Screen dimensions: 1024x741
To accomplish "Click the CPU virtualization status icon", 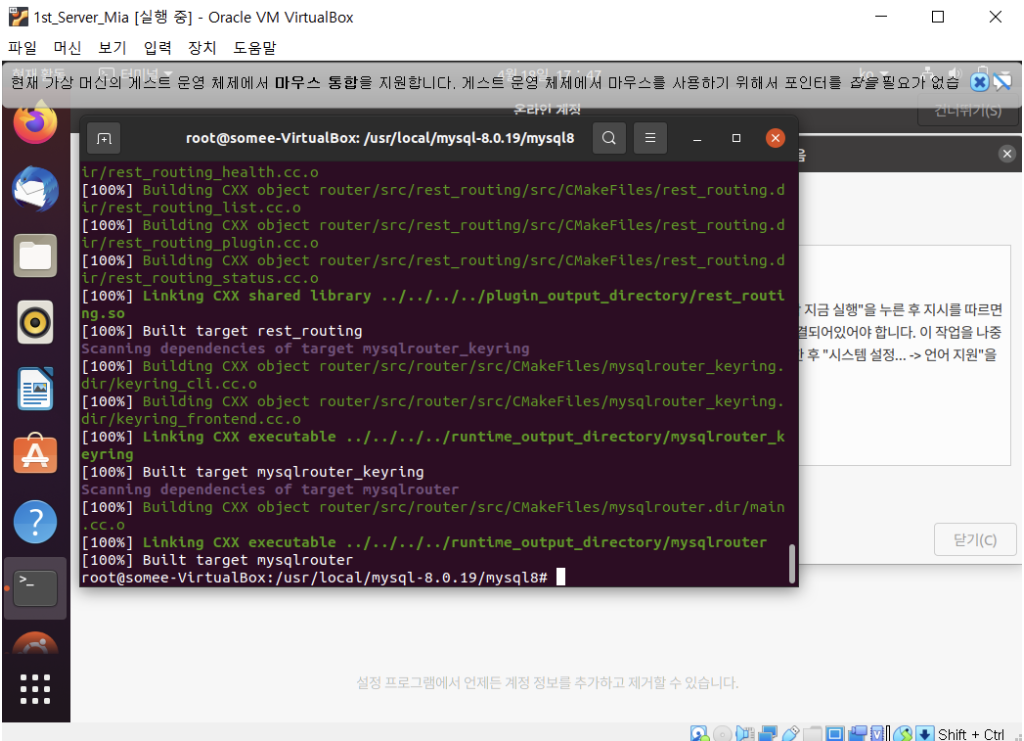I will [x=878, y=734].
